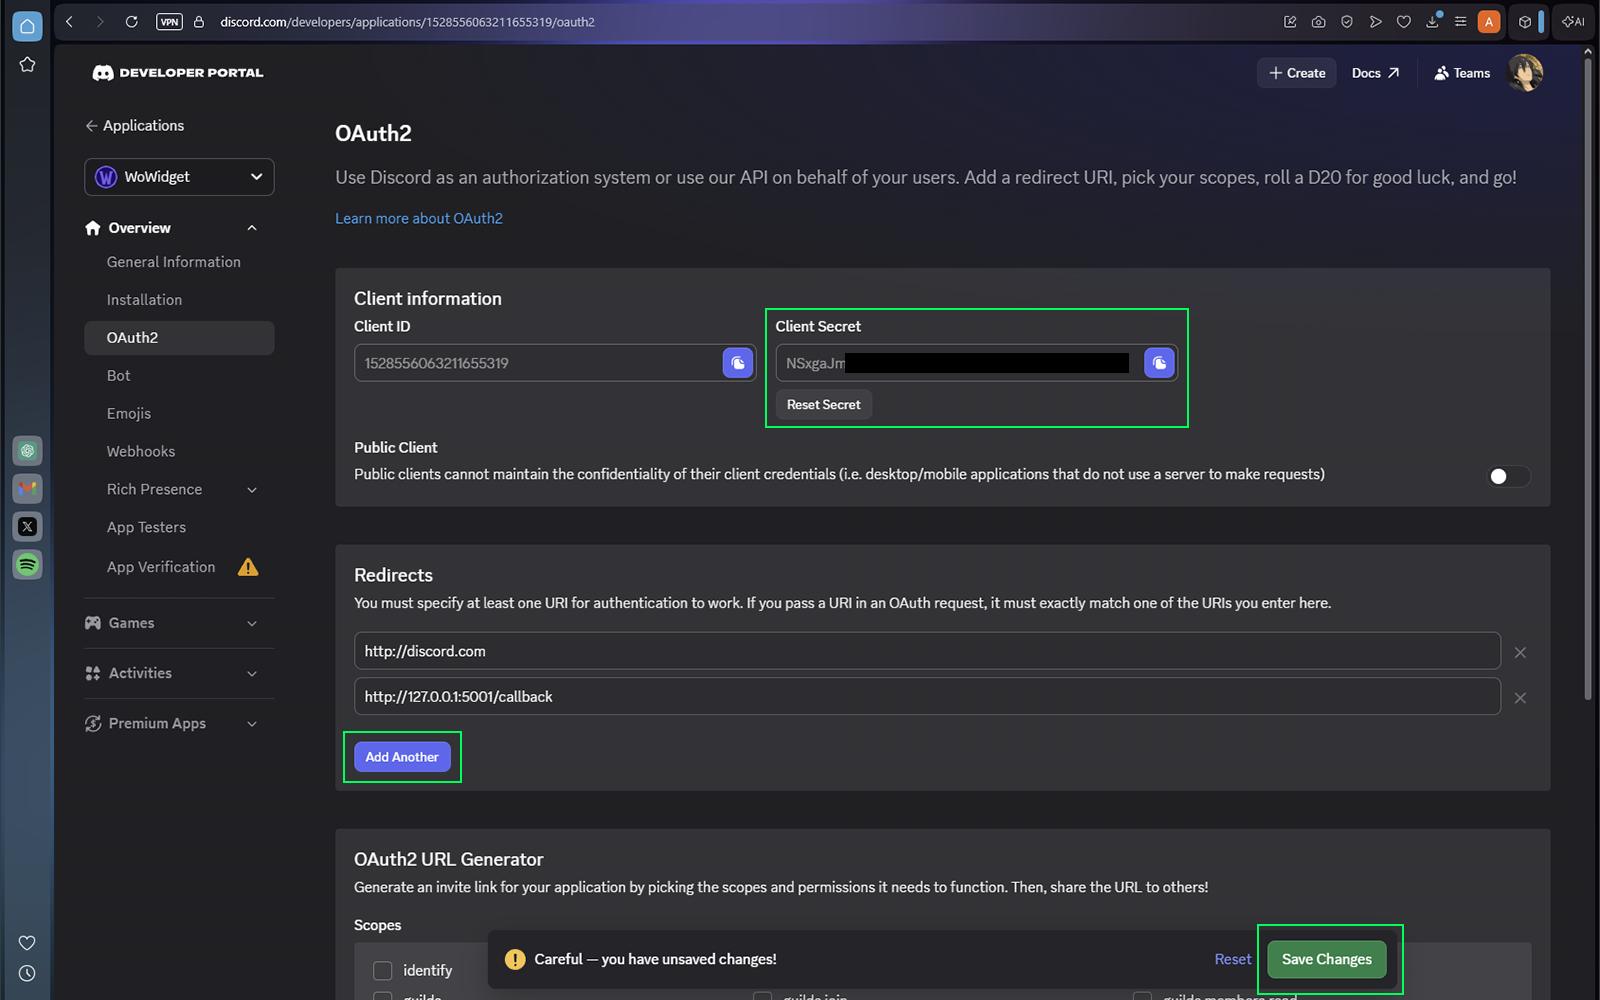
Task: Click the edit-page pin icon in the toolbar
Action: pos(1290,21)
